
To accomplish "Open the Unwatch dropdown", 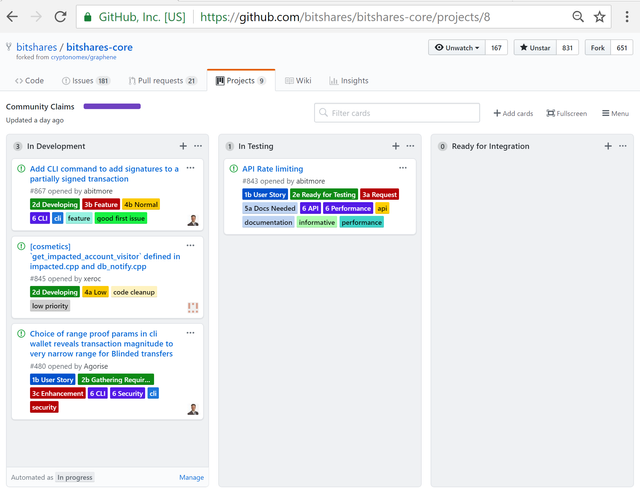I will 457,48.
